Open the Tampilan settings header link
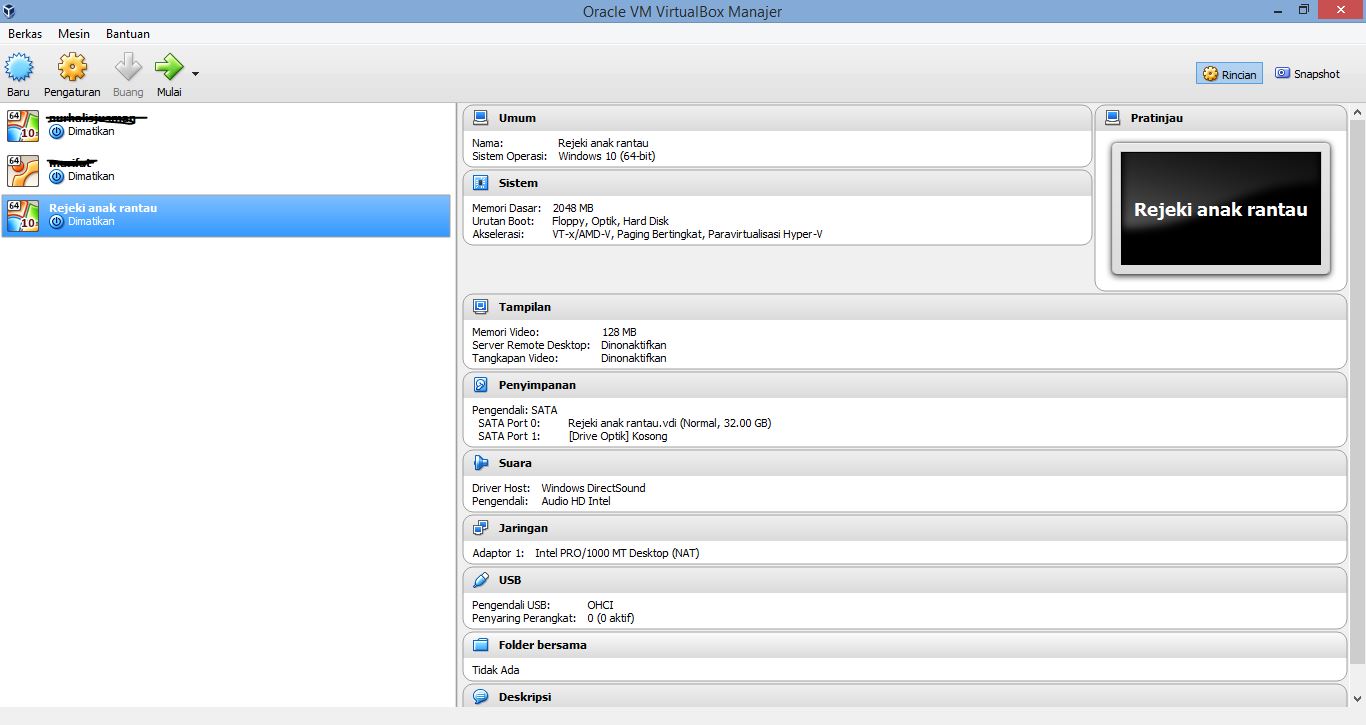The height and width of the screenshot is (725, 1366). pyautogui.click(x=525, y=307)
